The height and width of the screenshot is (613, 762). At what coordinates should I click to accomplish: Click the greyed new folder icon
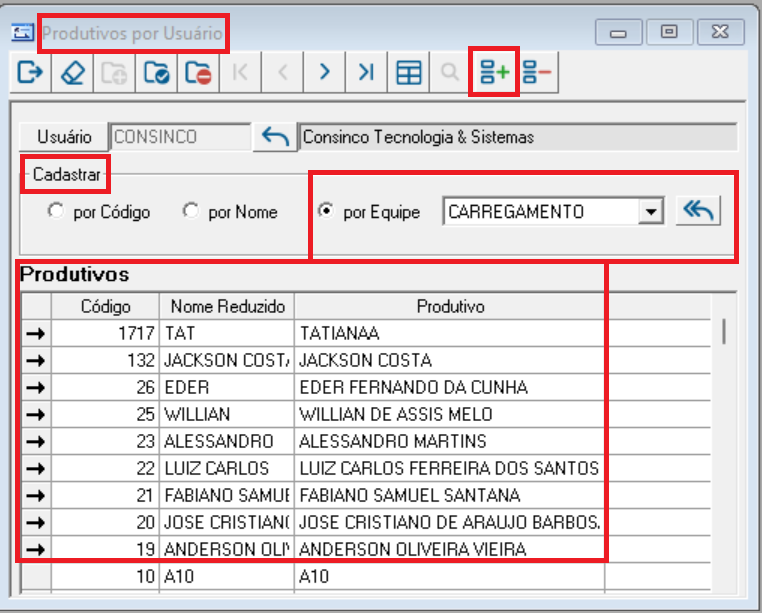click(x=114, y=73)
